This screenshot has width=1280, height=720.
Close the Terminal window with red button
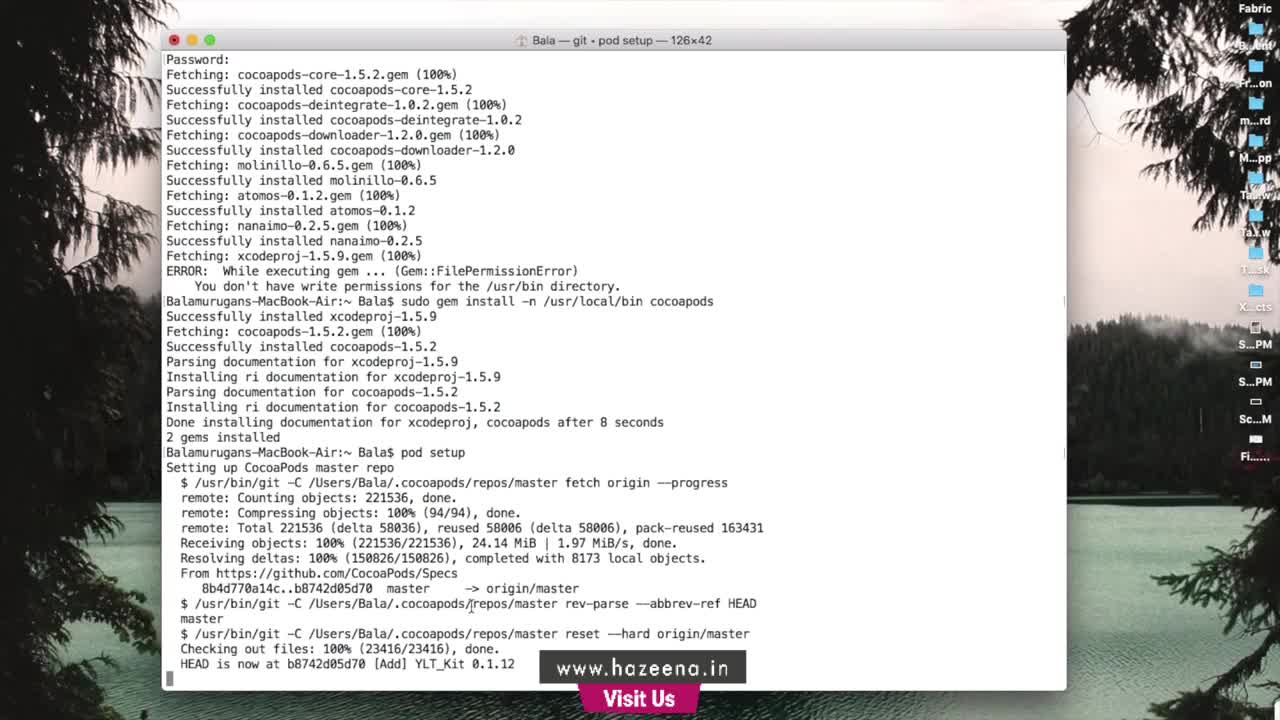coord(174,40)
